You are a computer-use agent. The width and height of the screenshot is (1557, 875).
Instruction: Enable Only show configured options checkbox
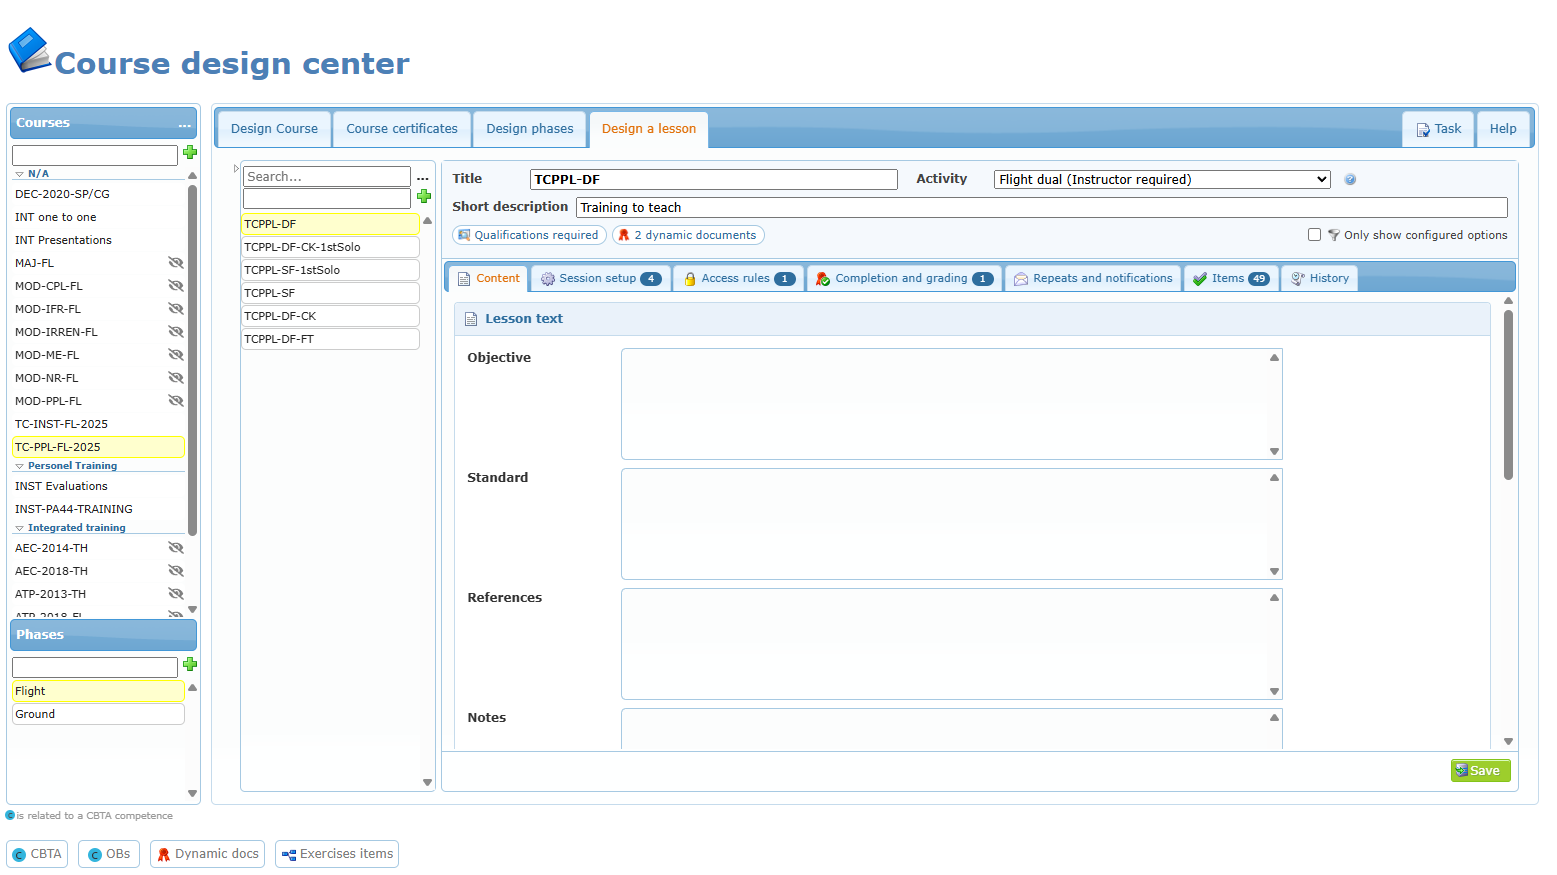click(1314, 235)
